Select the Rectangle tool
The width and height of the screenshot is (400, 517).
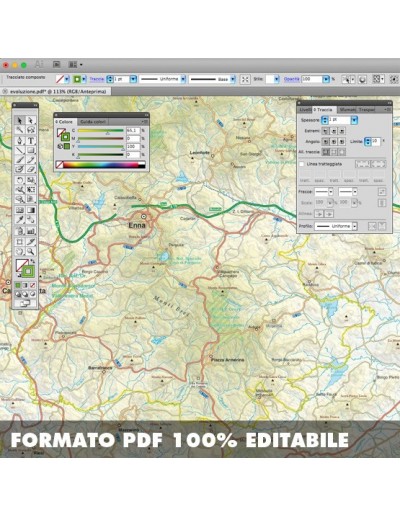30,150
